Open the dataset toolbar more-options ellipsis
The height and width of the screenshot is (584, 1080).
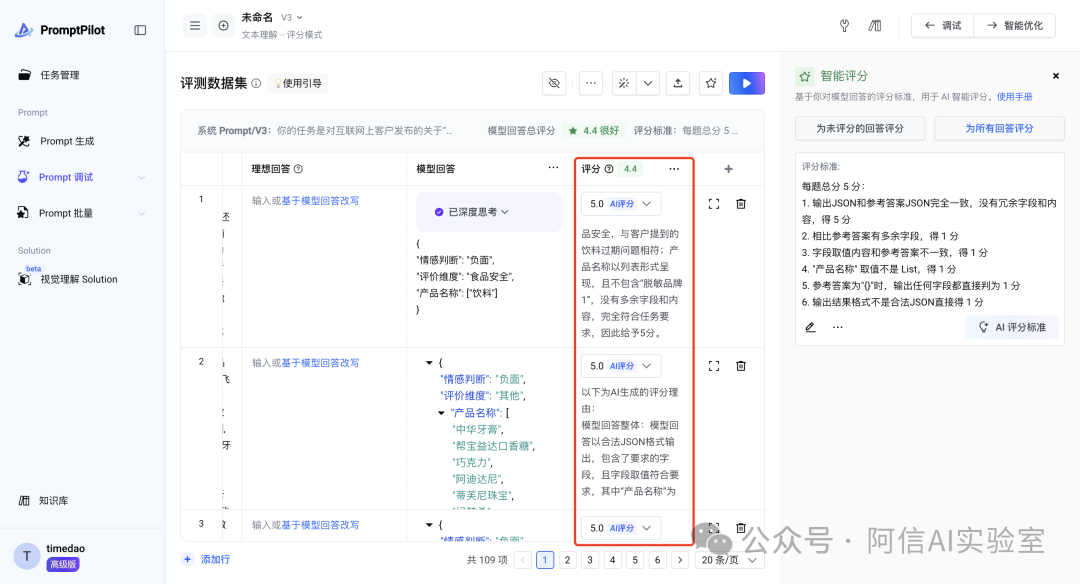click(x=591, y=83)
